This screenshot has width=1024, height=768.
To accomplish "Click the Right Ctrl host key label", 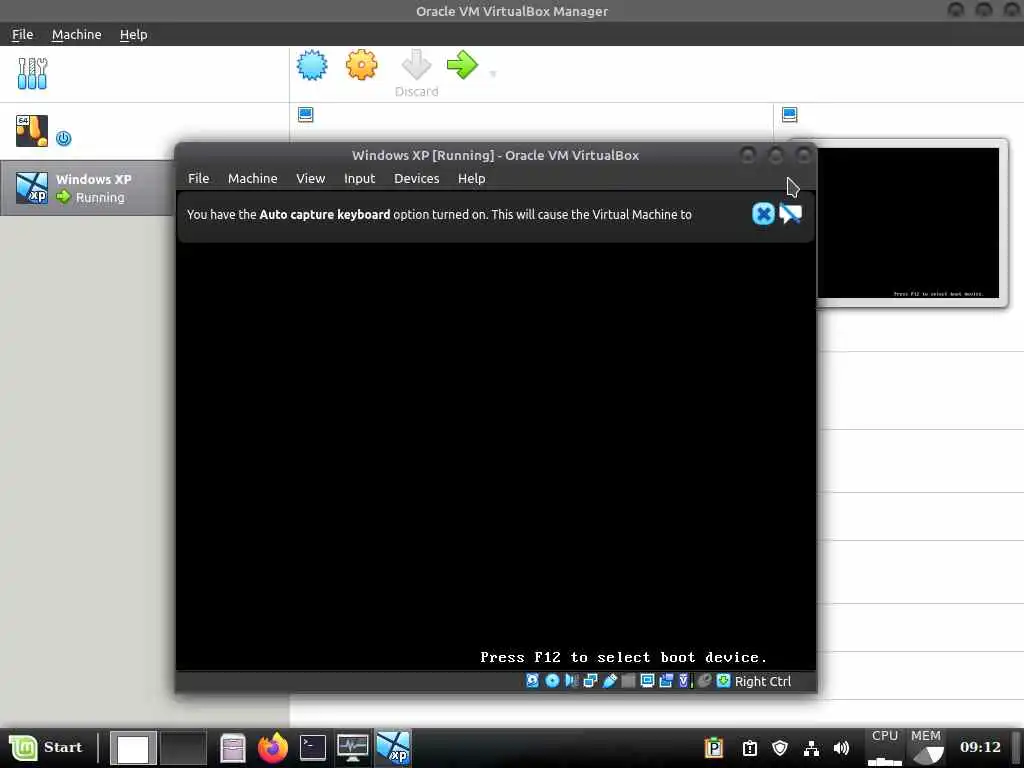I will click(763, 681).
